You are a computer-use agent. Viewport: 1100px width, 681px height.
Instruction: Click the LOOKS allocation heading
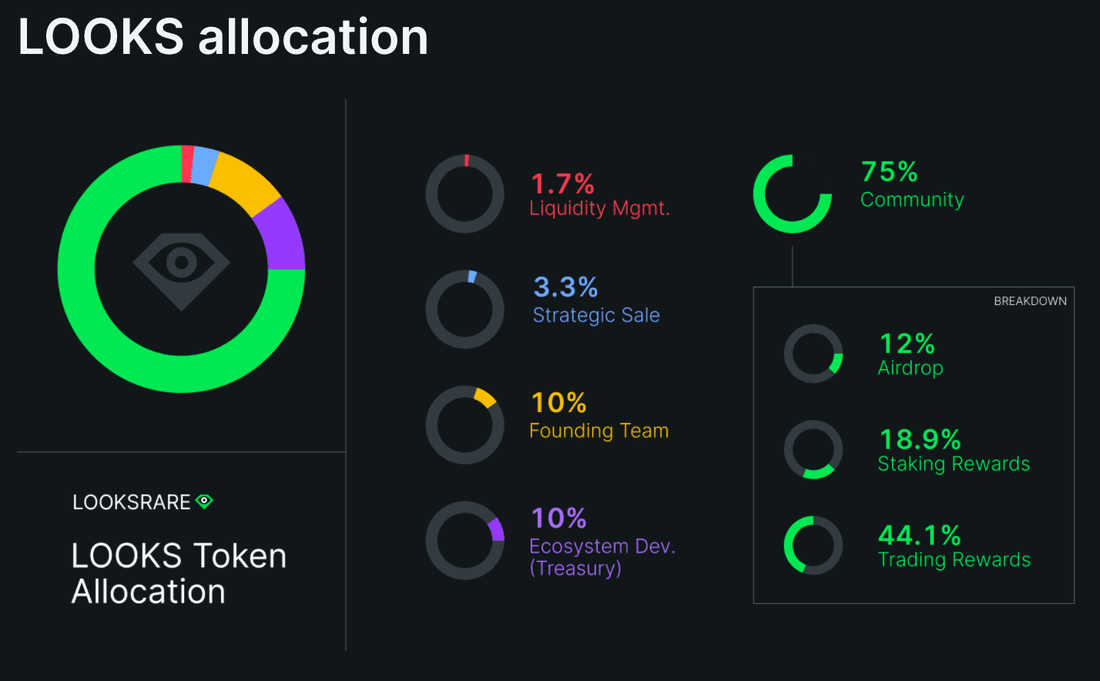pyautogui.click(x=223, y=37)
